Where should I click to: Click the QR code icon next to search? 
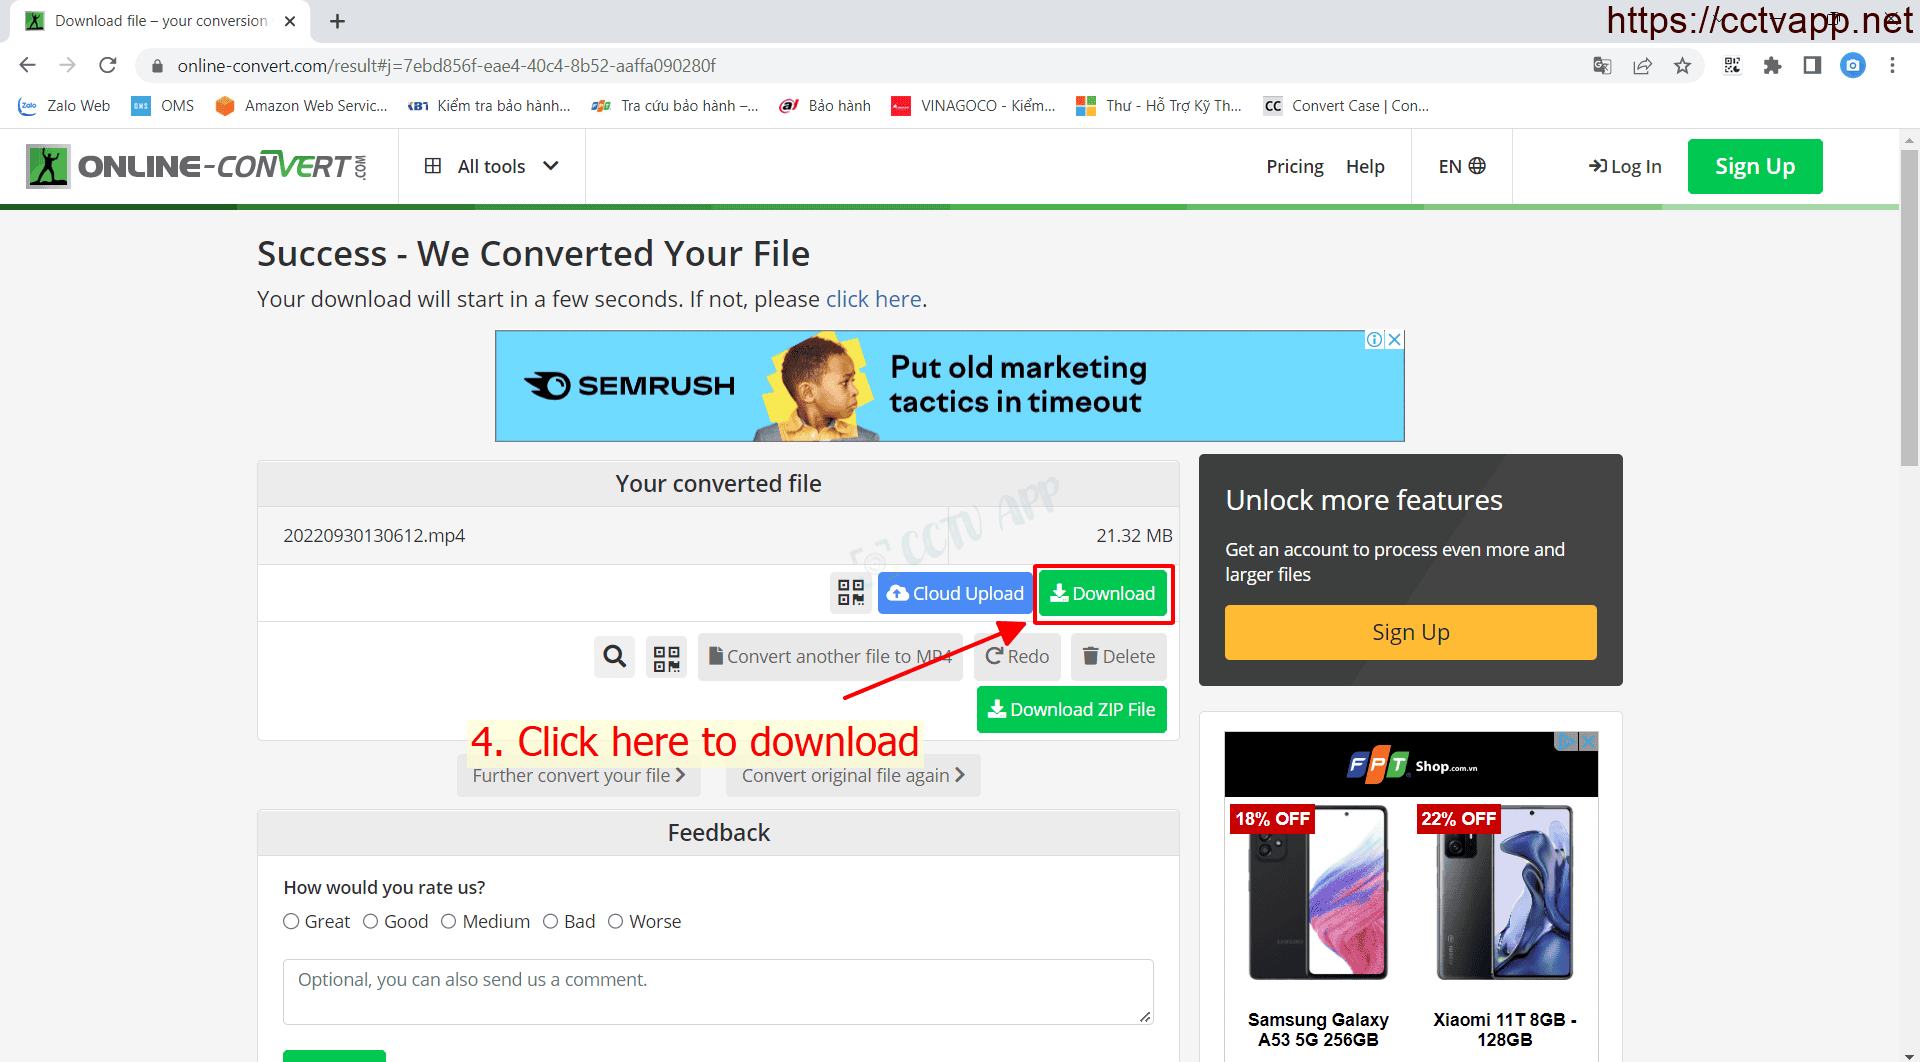[666, 657]
